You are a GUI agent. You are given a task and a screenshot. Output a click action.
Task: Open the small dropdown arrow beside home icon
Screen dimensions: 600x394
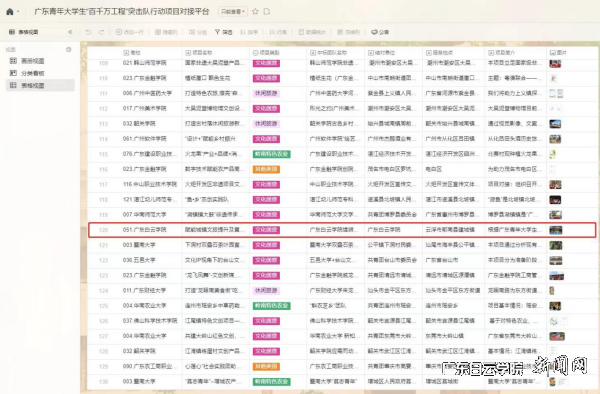coord(18,12)
